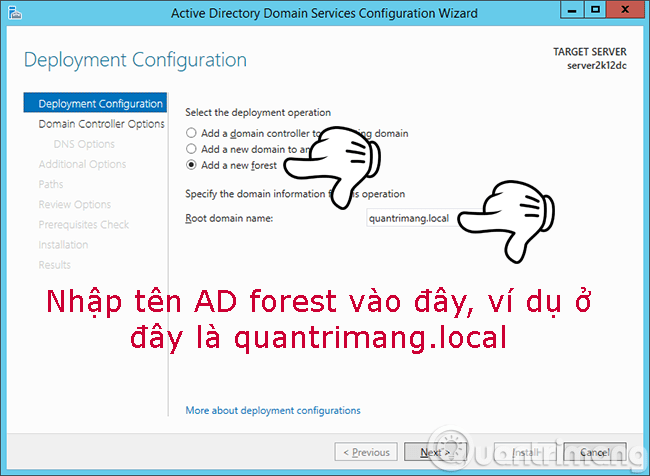
Task: Click the 'TARGET SERVER' label
Action: coord(589,52)
